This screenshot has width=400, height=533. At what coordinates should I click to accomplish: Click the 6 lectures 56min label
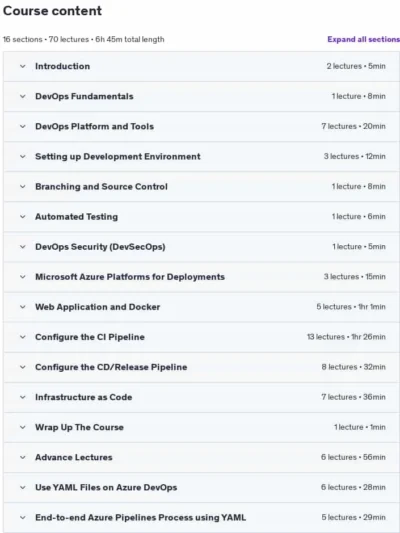pos(353,457)
